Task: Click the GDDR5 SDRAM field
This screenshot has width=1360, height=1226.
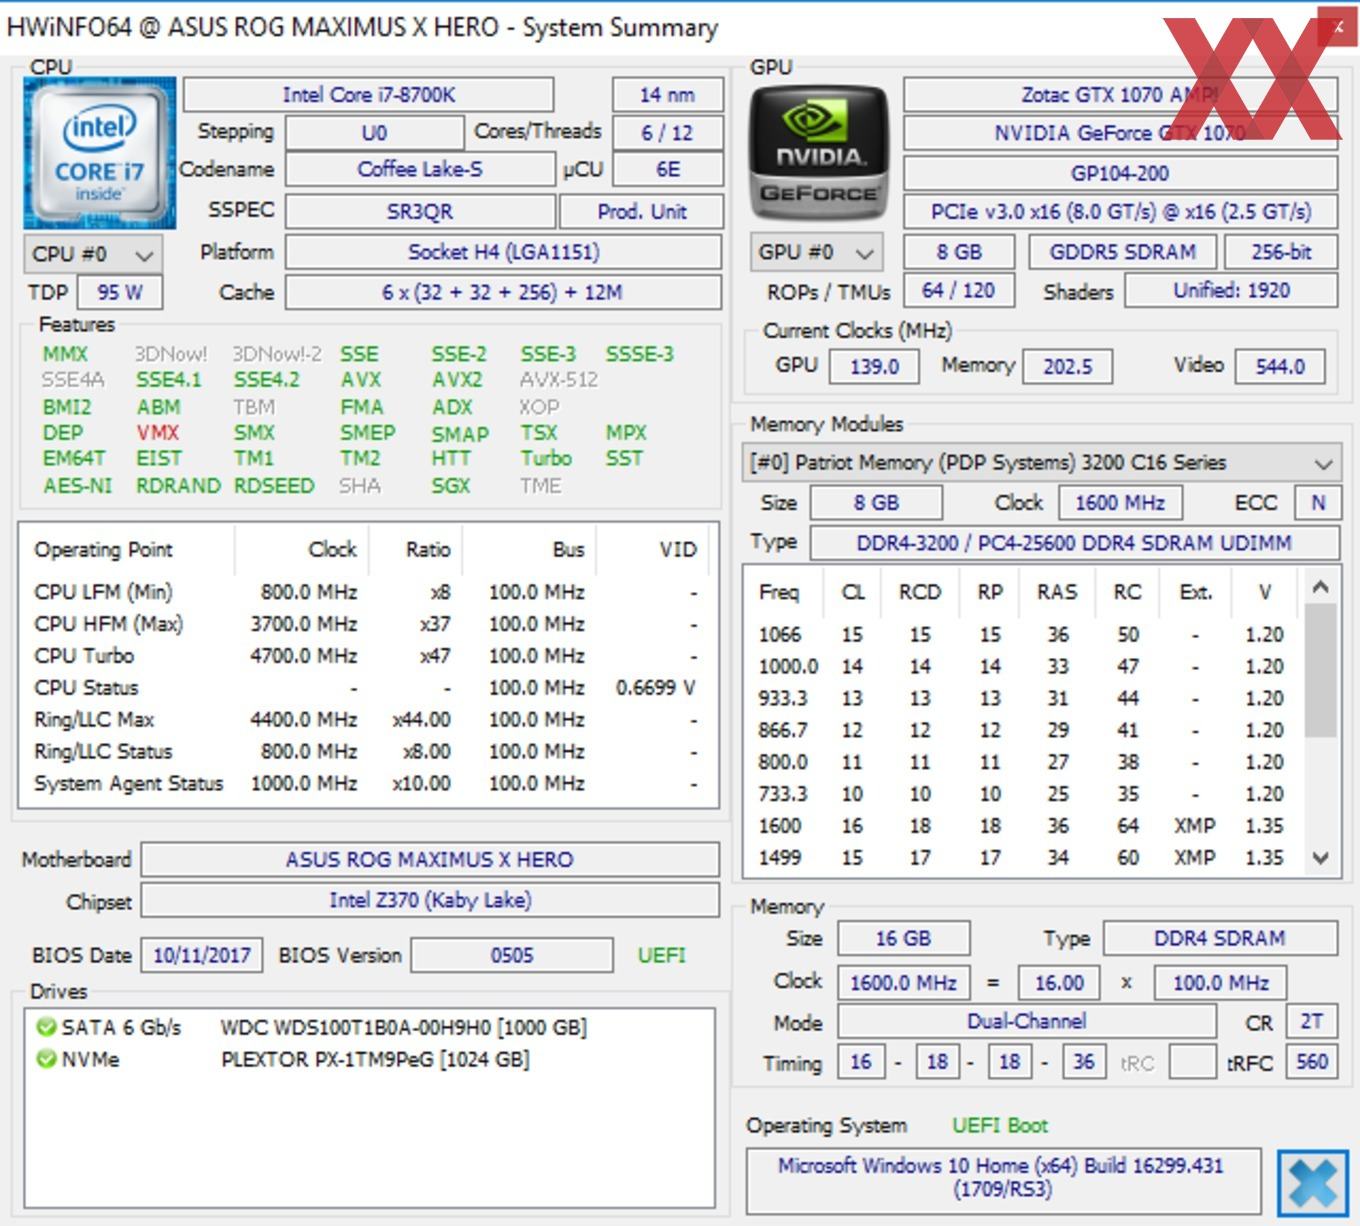Action: pos(1122,252)
